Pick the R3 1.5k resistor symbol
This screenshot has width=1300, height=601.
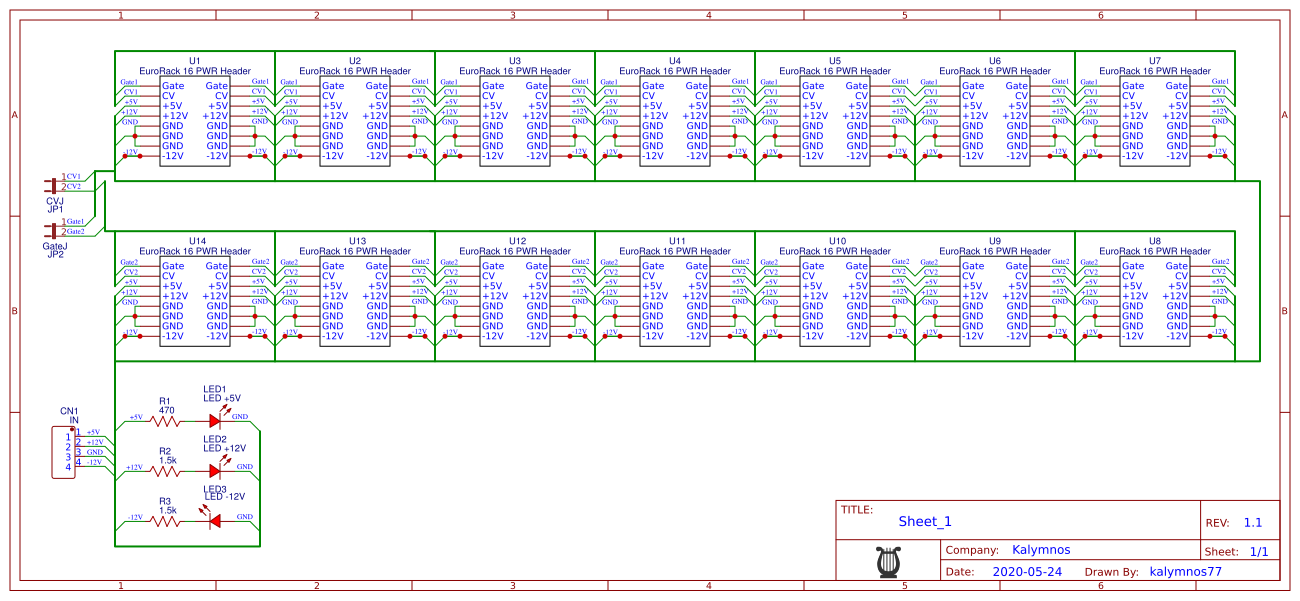(165, 520)
